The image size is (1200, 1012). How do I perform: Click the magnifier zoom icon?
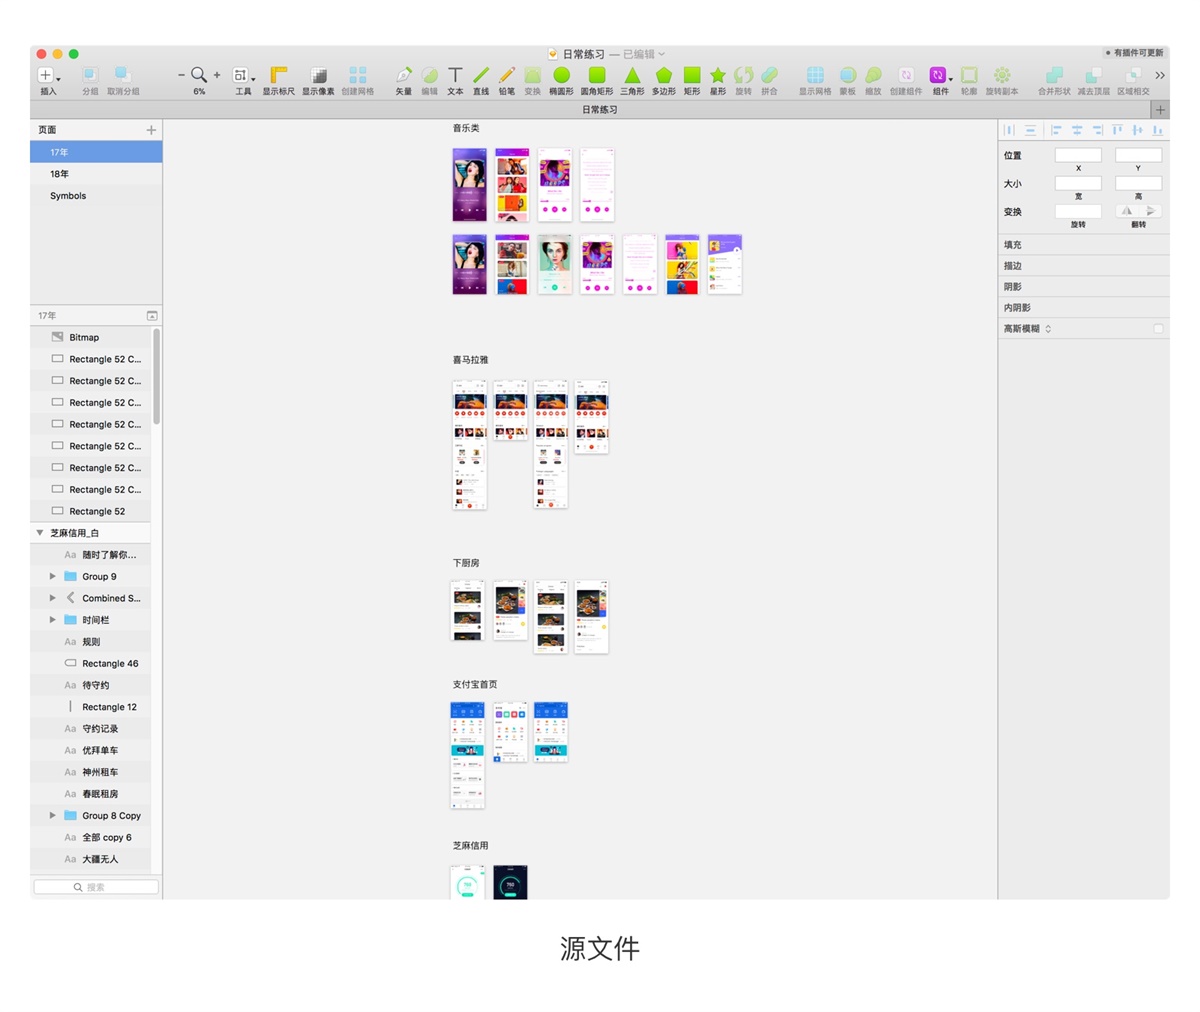click(x=199, y=75)
